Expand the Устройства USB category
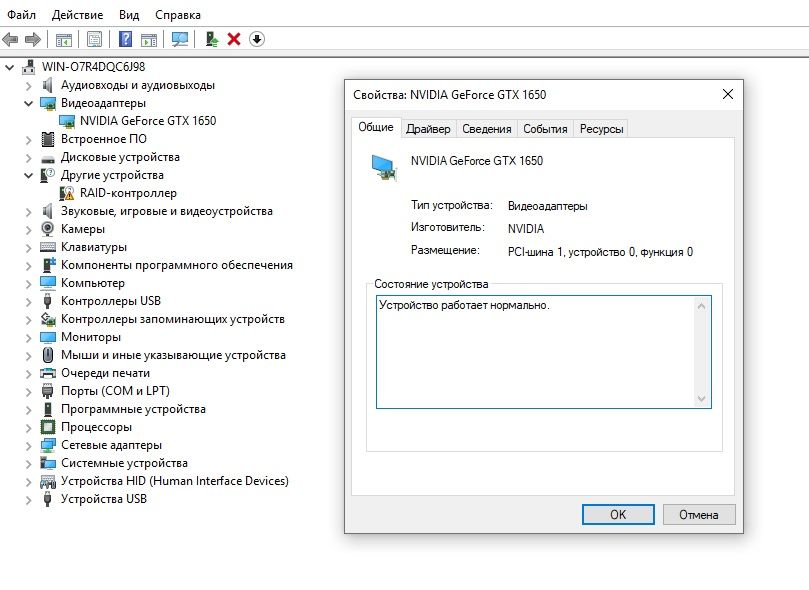809x590 pixels. tap(28, 499)
